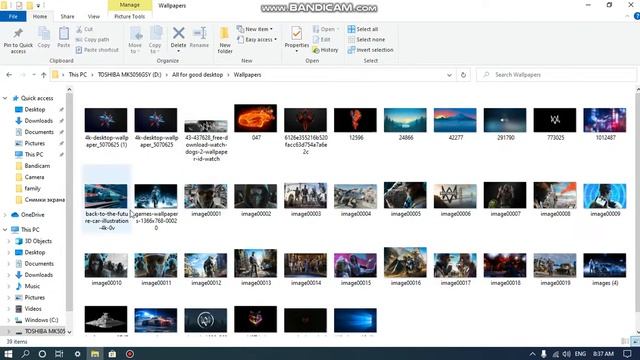
Task: Click the Edit command in Open group
Action: [322, 40]
